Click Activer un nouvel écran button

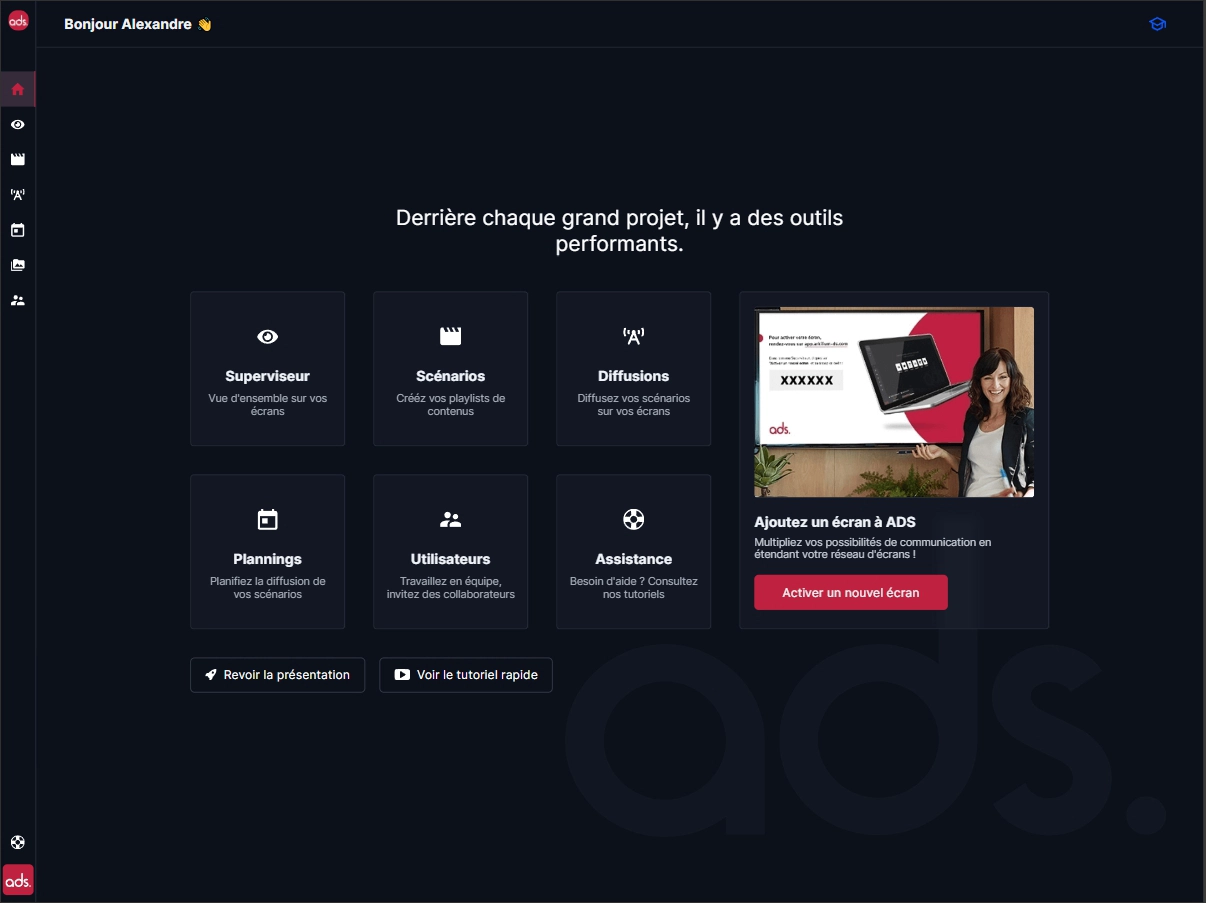pos(850,592)
